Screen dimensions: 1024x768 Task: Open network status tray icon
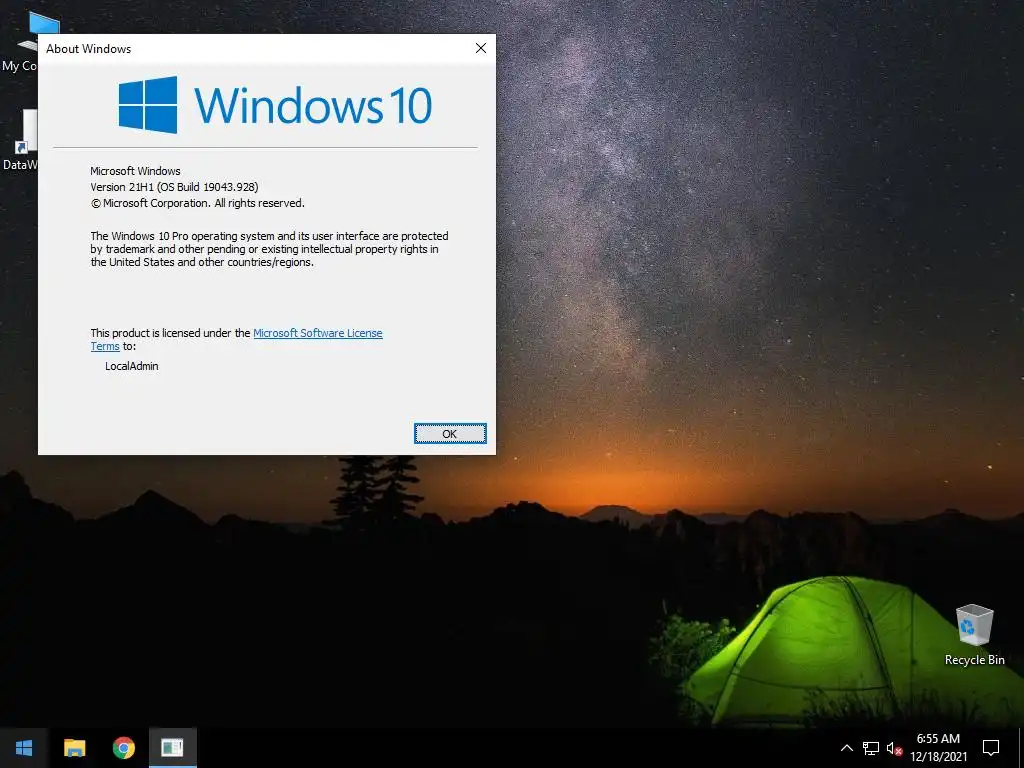pos(871,748)
